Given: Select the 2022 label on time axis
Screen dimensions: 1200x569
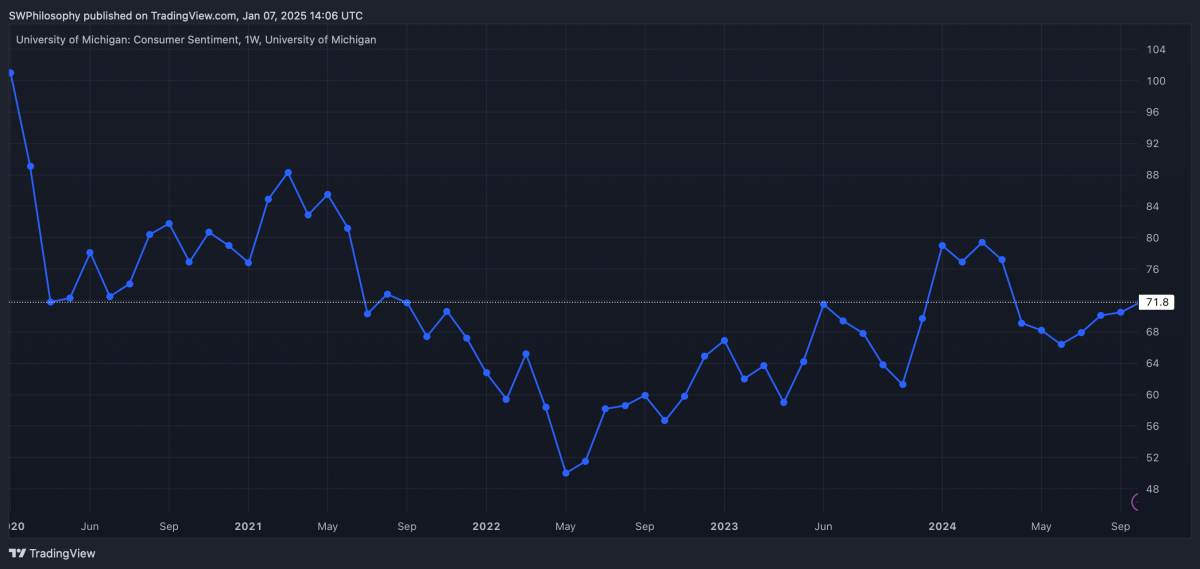Looking at the screenshot, I should (x=486, y=526).
